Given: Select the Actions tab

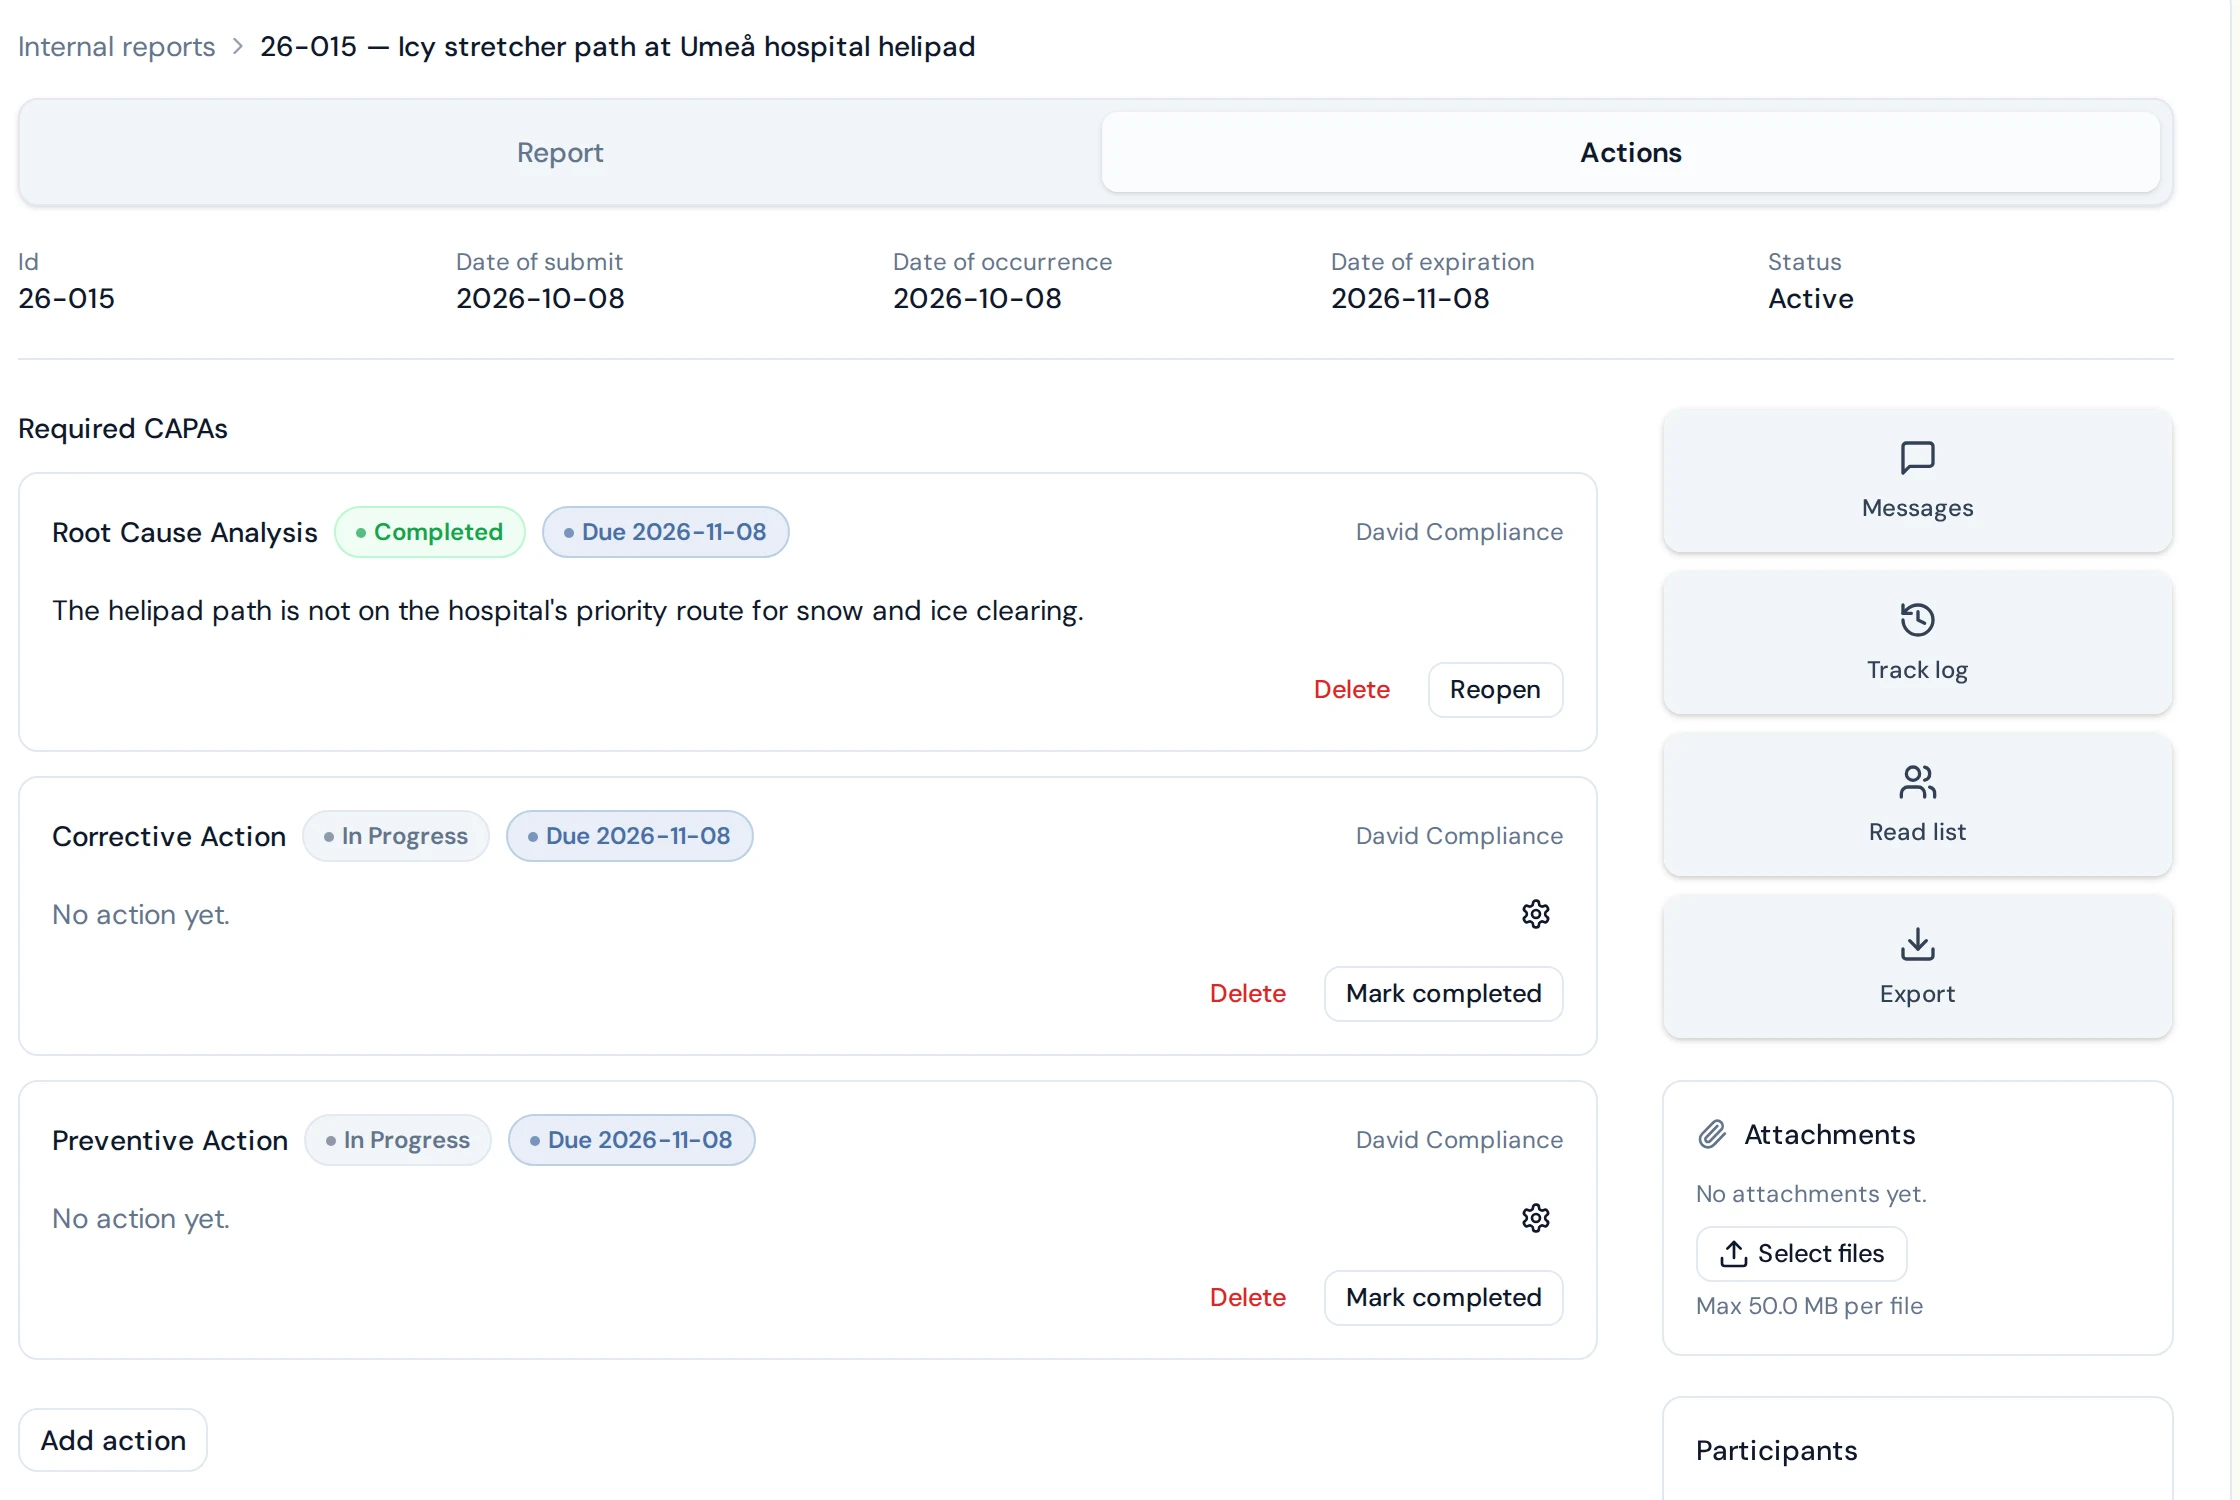Looking at the screenshot, I should point(1631,152).
